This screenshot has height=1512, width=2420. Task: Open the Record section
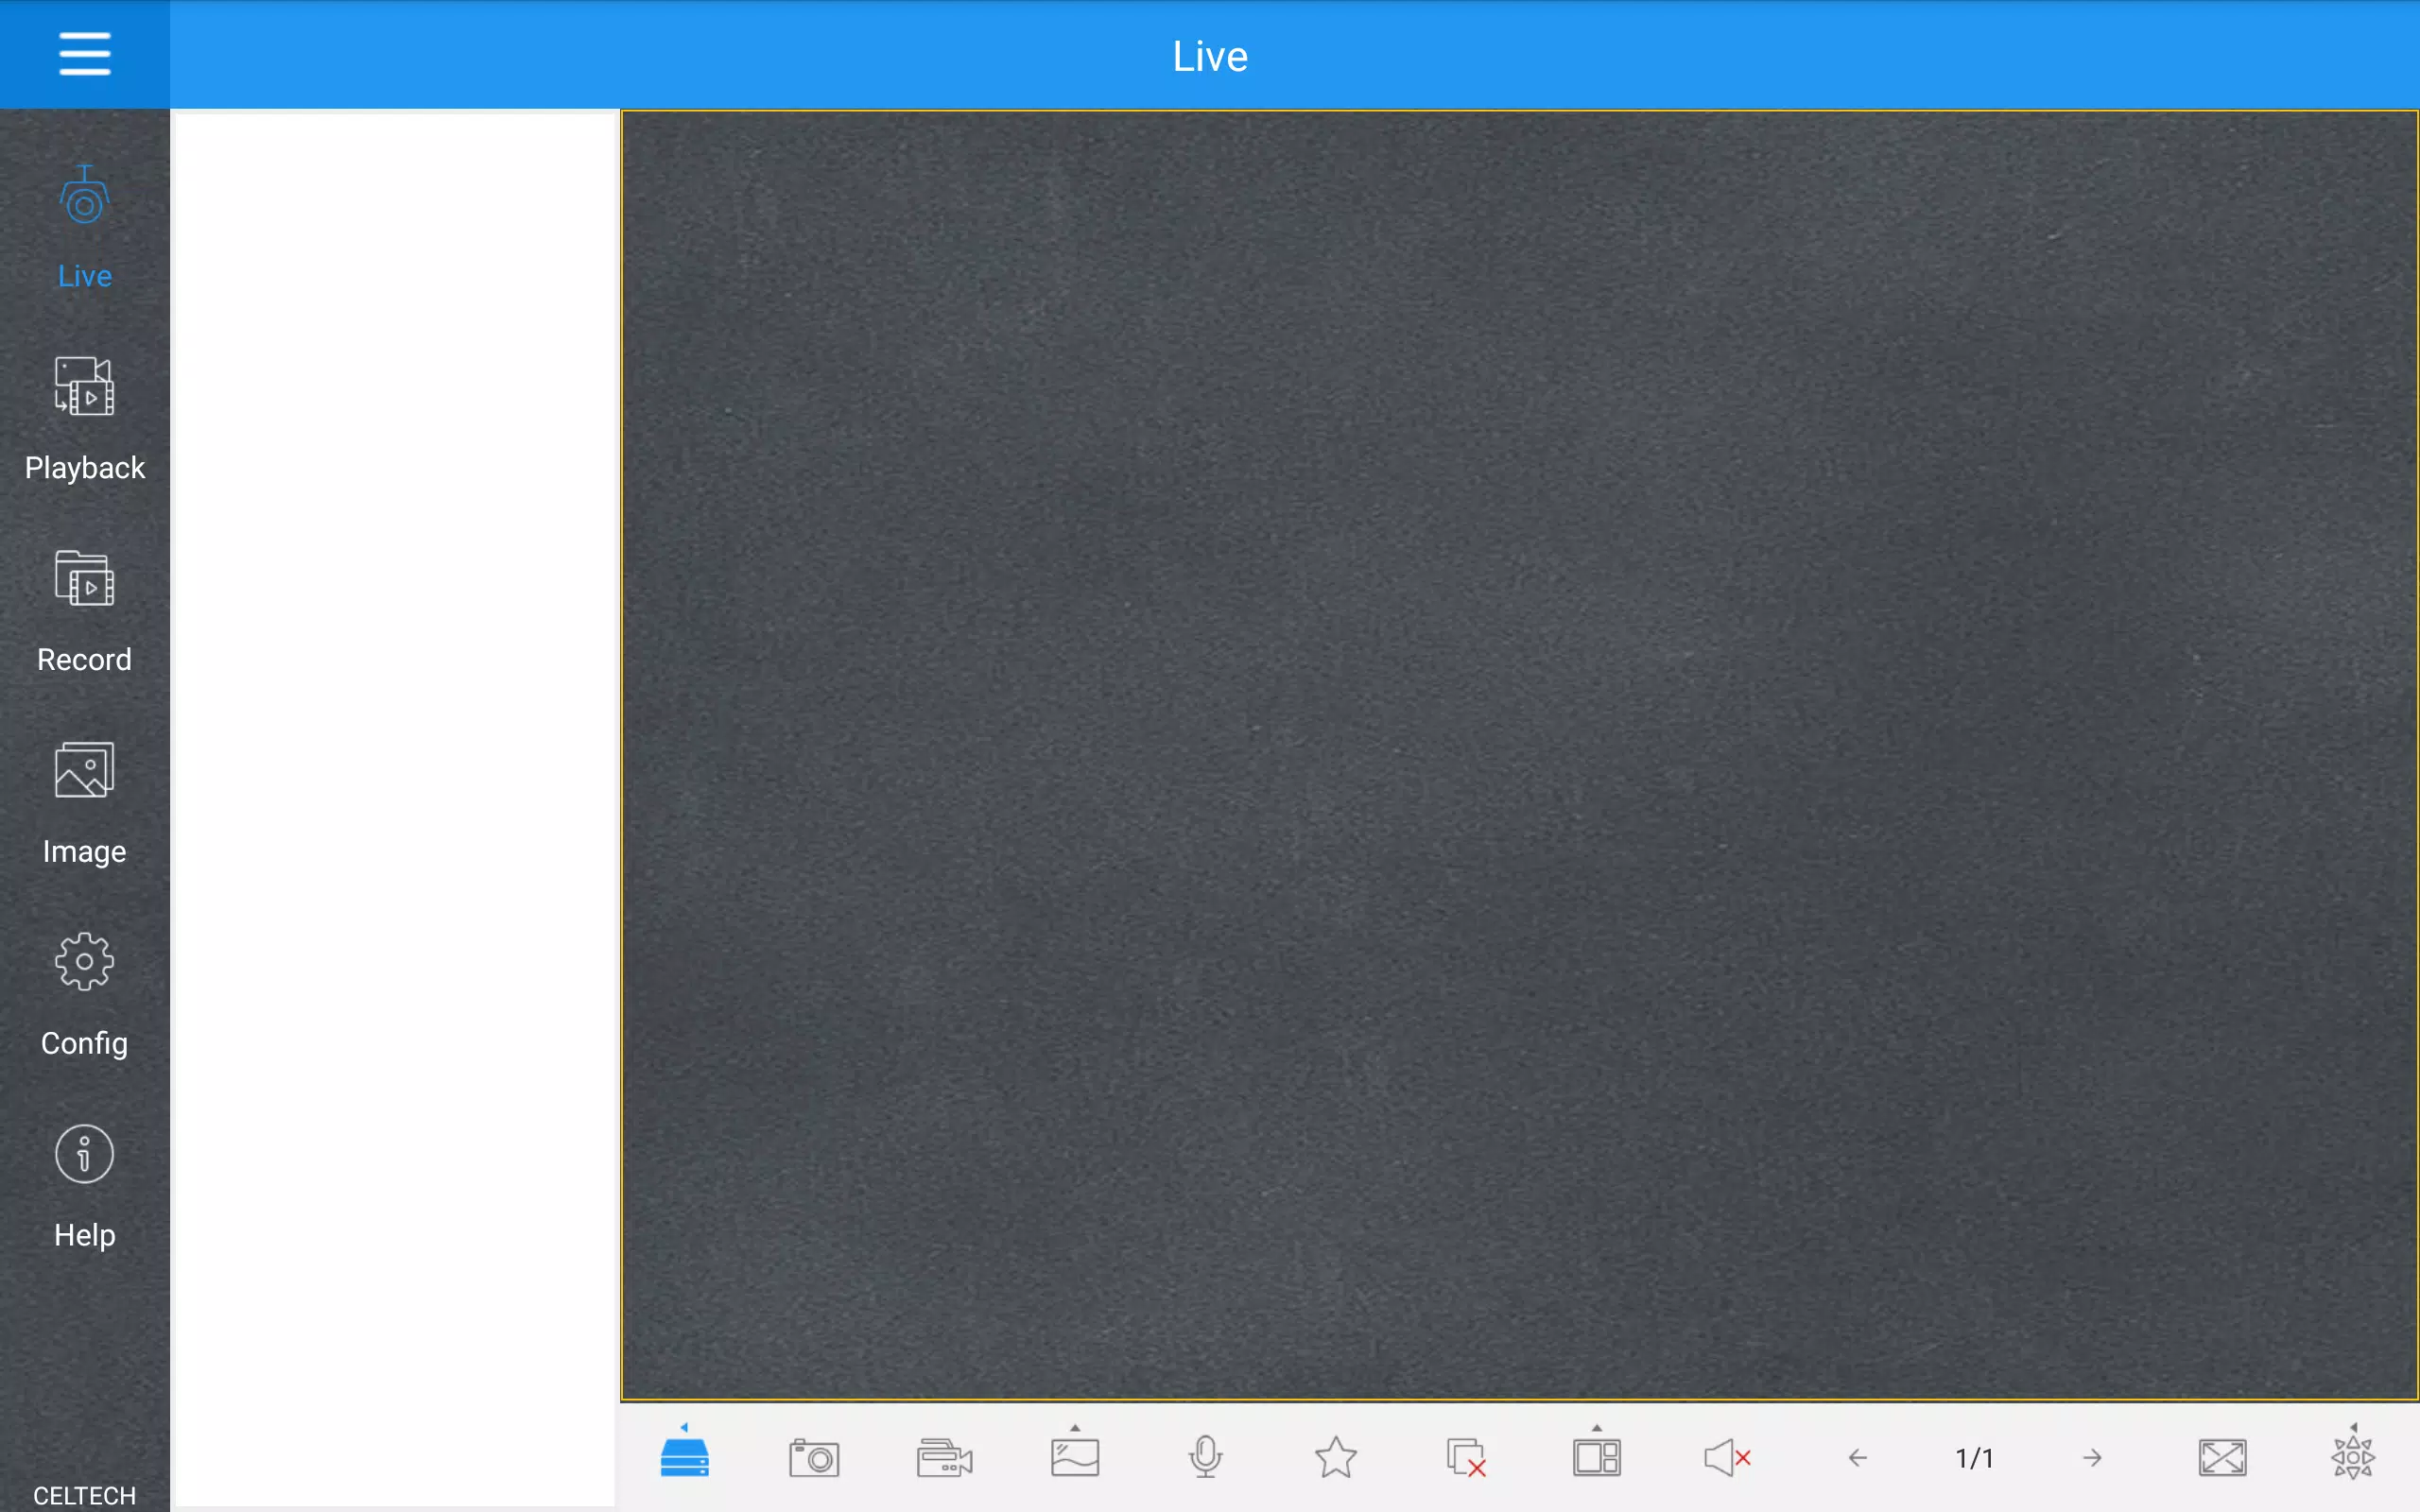(84, 611)
